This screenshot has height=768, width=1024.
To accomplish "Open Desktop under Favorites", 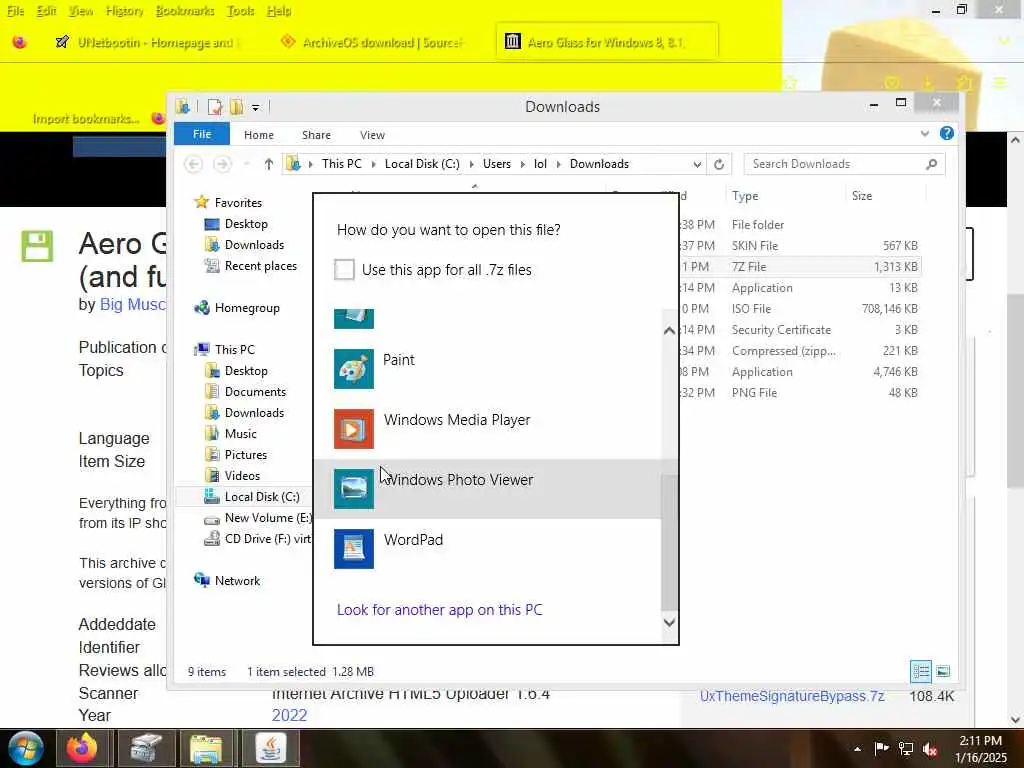I will tap(246, 223).
